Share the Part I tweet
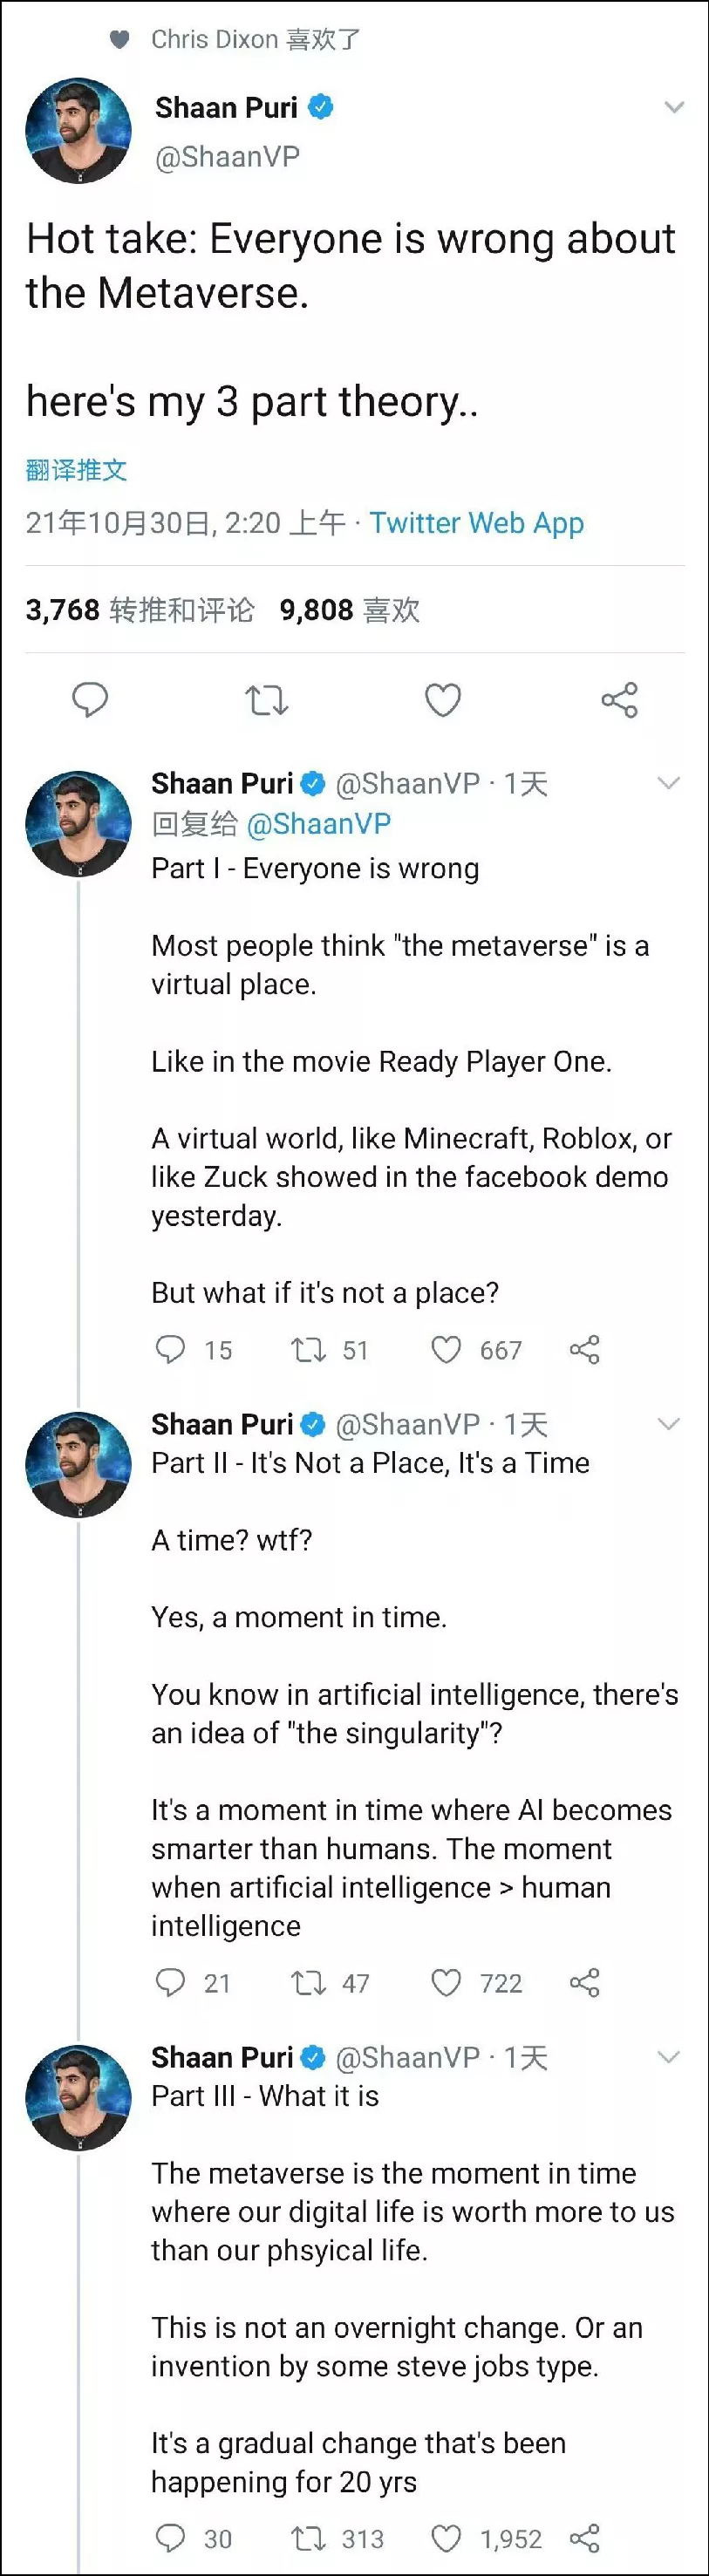 click(x=585, y=1350)
